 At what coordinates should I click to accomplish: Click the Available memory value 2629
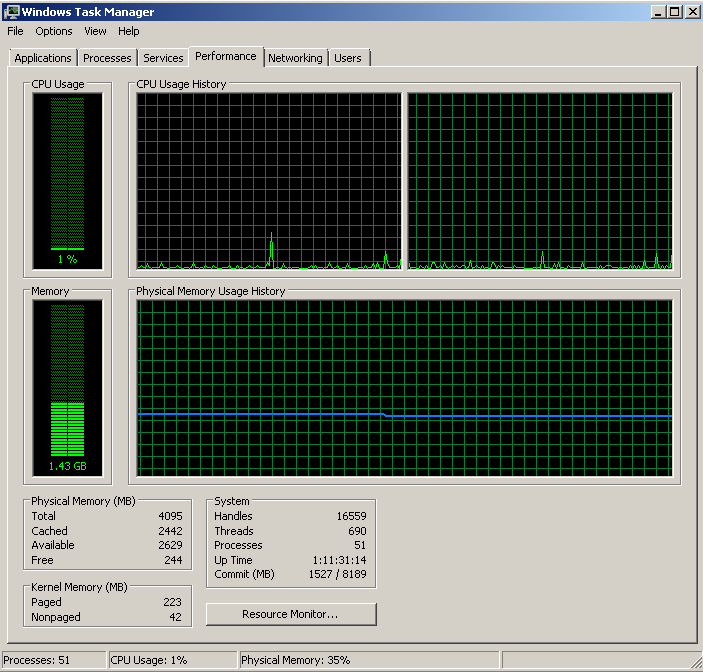pyautogui.click(x=170, y=545)
